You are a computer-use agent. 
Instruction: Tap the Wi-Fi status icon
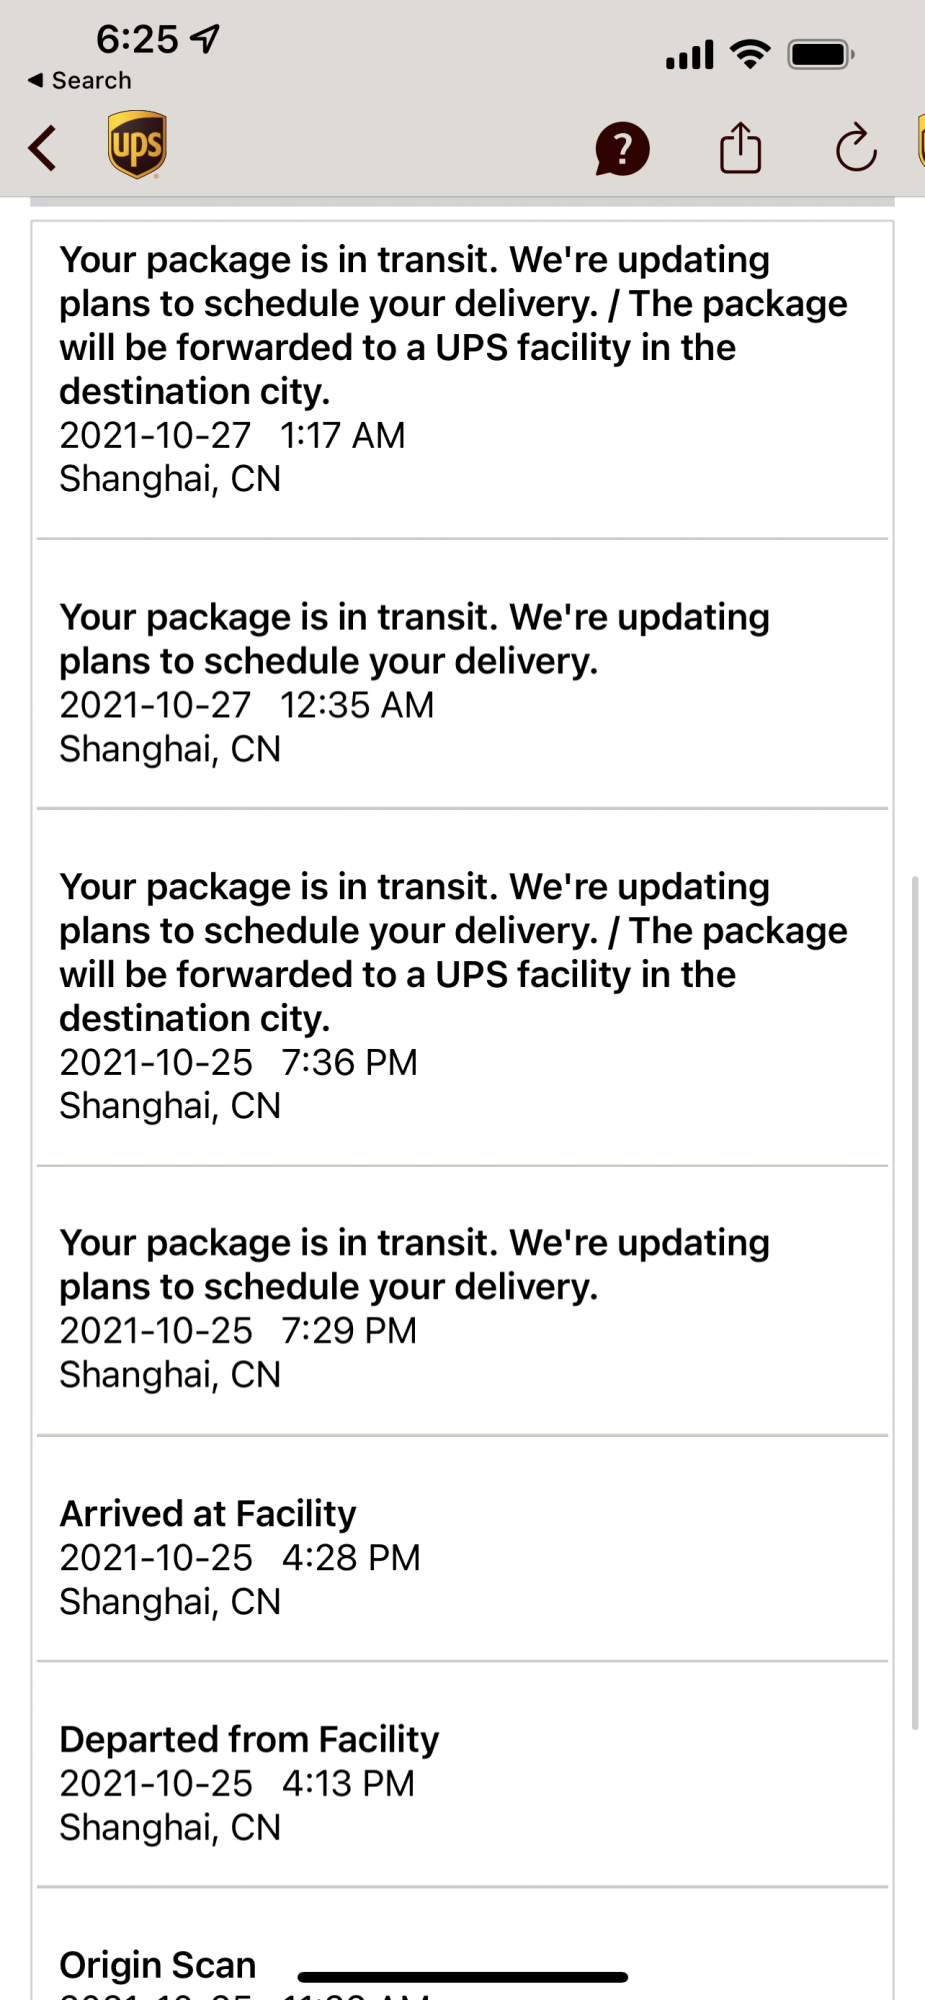[x=750, y=54]
